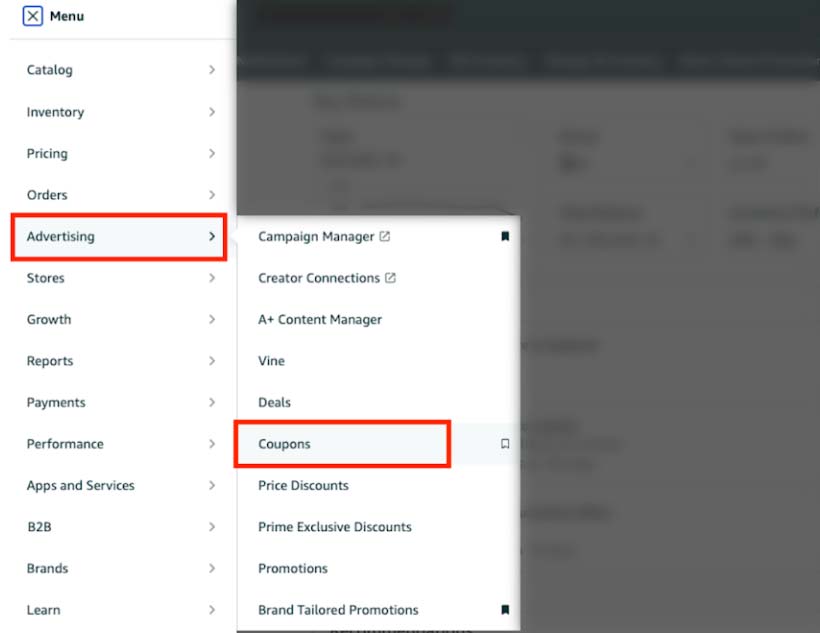Viewport: 820px width, 633px height.
Task: Open Creator Connections from the submenu
Action: click(319, 278)
